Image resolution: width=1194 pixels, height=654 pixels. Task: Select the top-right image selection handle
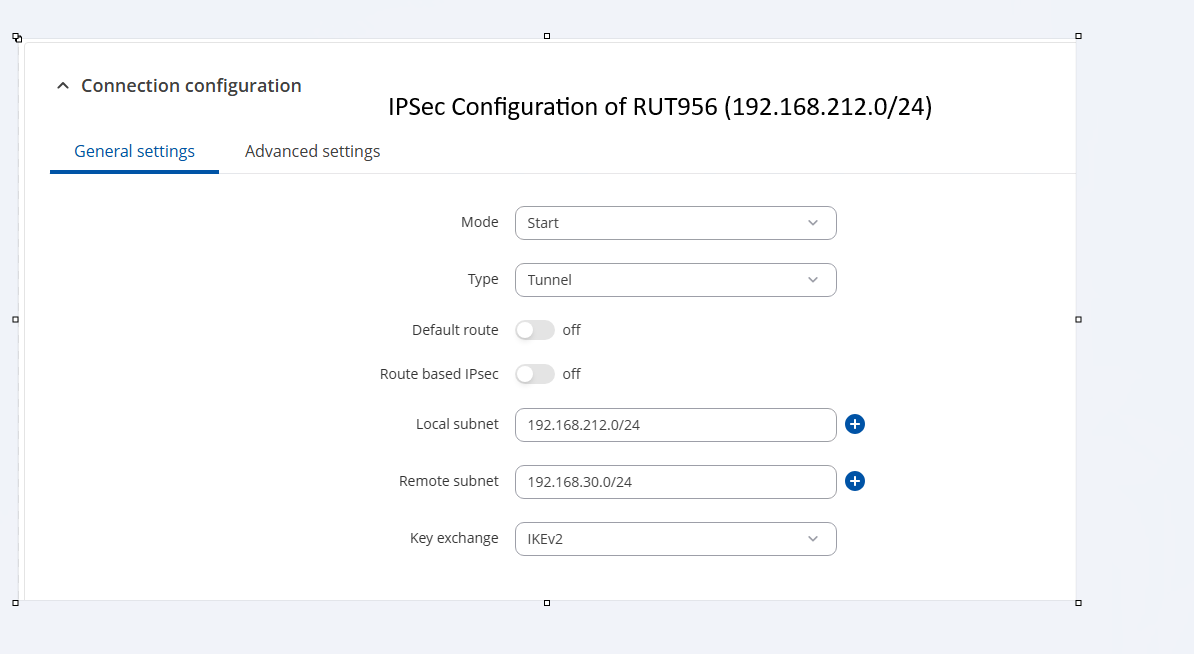[x=1078, y=36]
